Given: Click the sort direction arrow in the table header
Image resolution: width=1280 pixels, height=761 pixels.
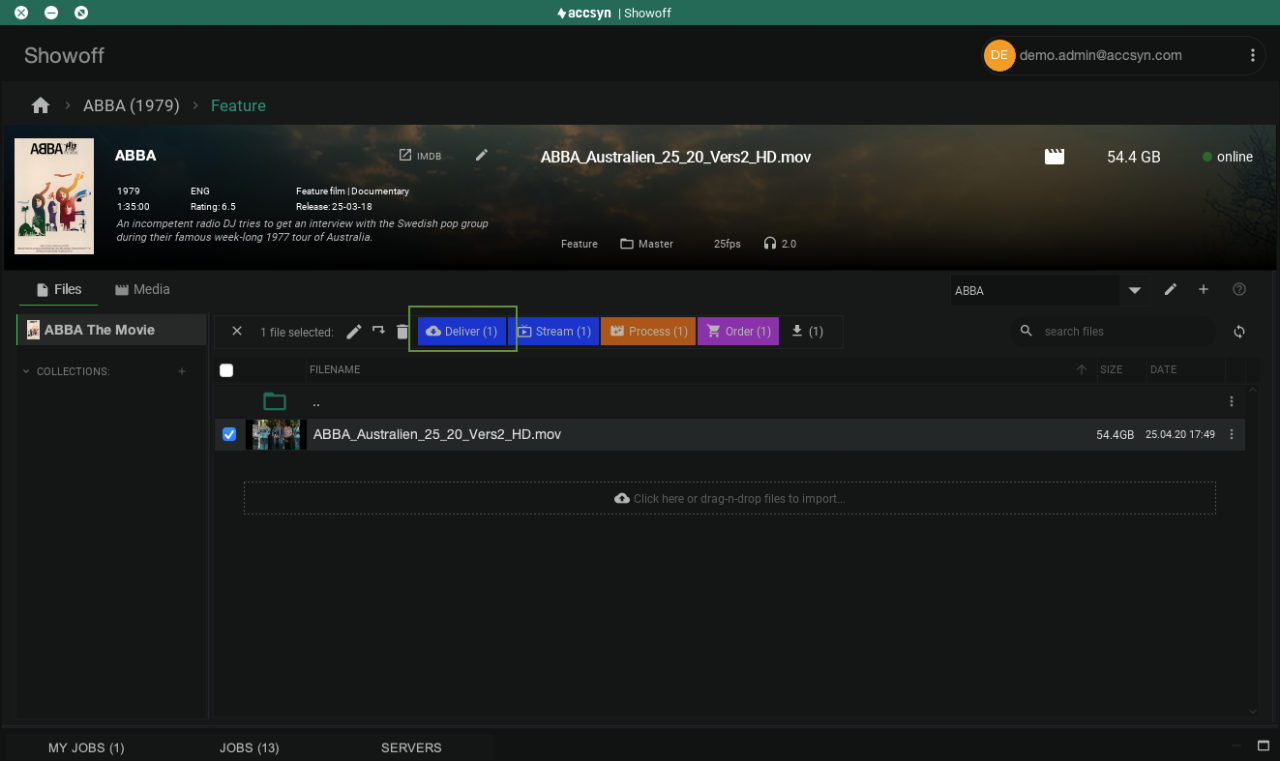Looking at the screenshot, I should 1081,370.
